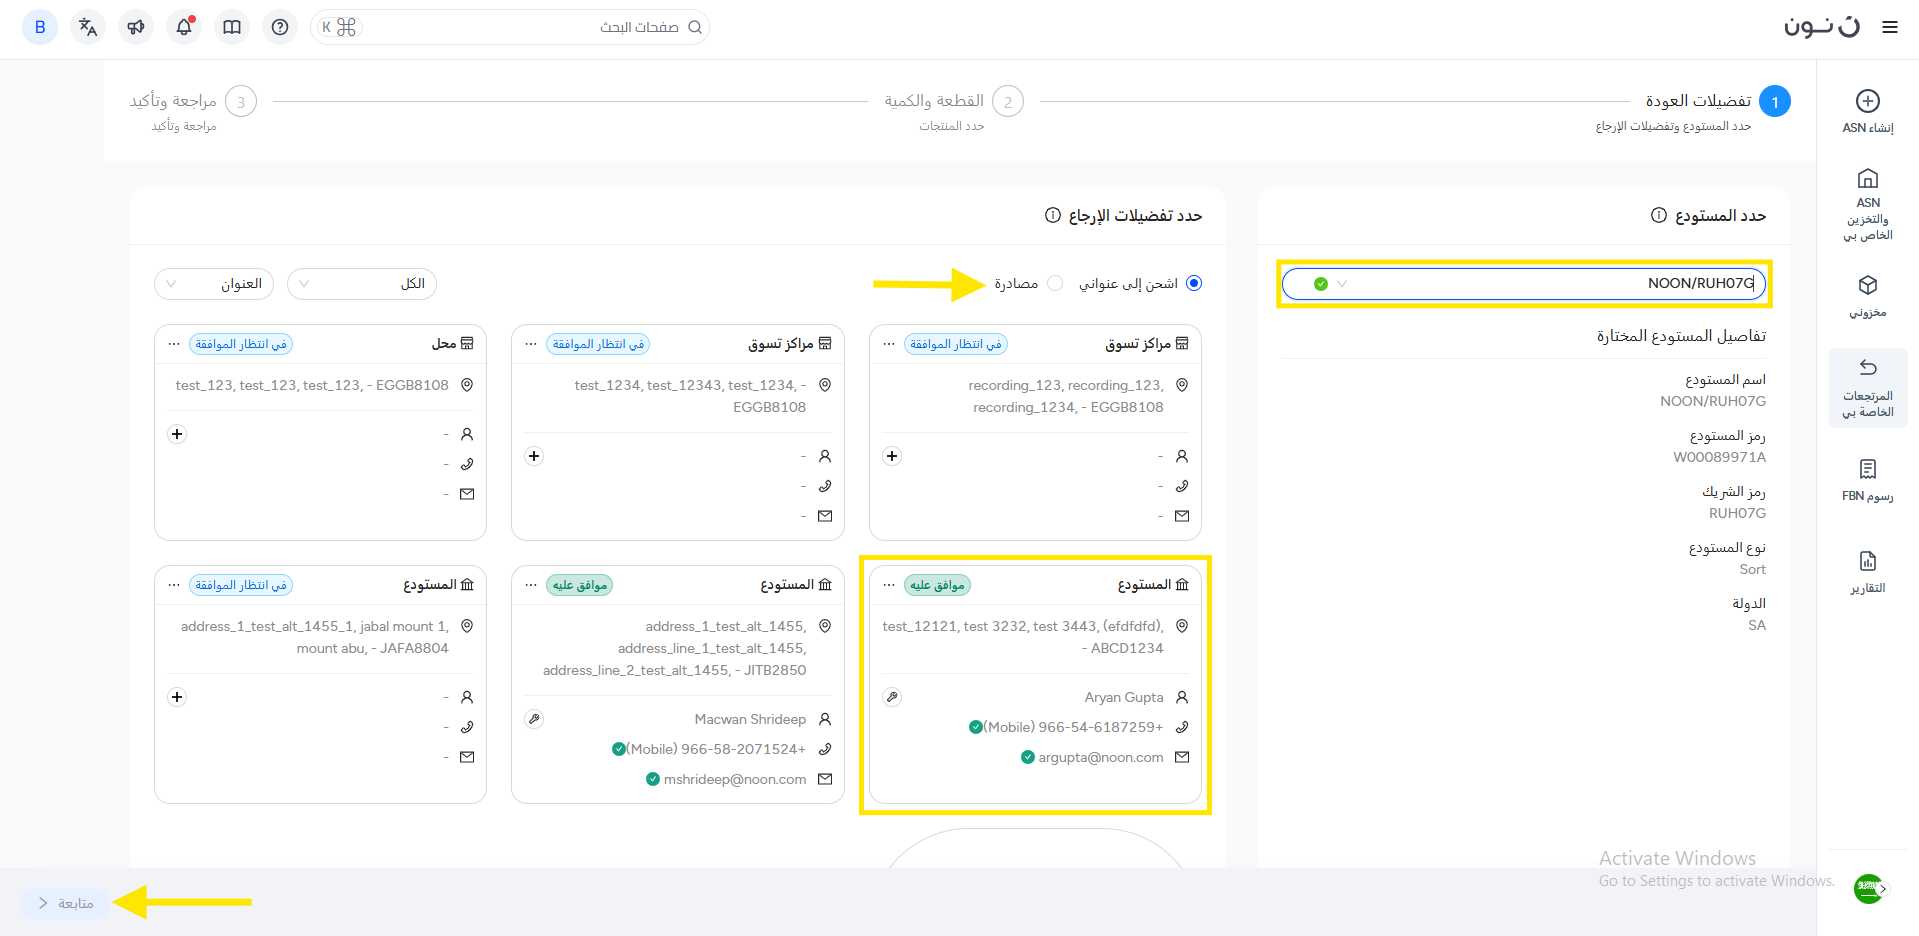This screenshot has height=936, width=1919.
Task: Open more options on recording_123 card
Action: point(889,344)
